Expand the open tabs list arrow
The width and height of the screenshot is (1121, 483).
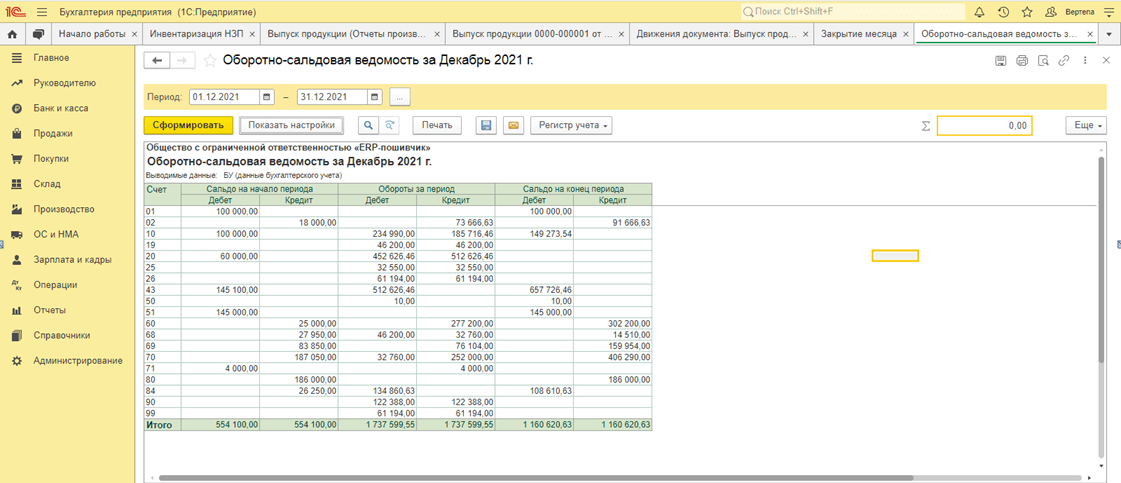(x=1110, y=34)
